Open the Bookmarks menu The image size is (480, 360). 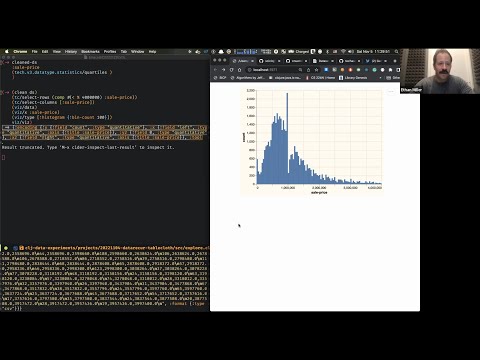[90, 51]
